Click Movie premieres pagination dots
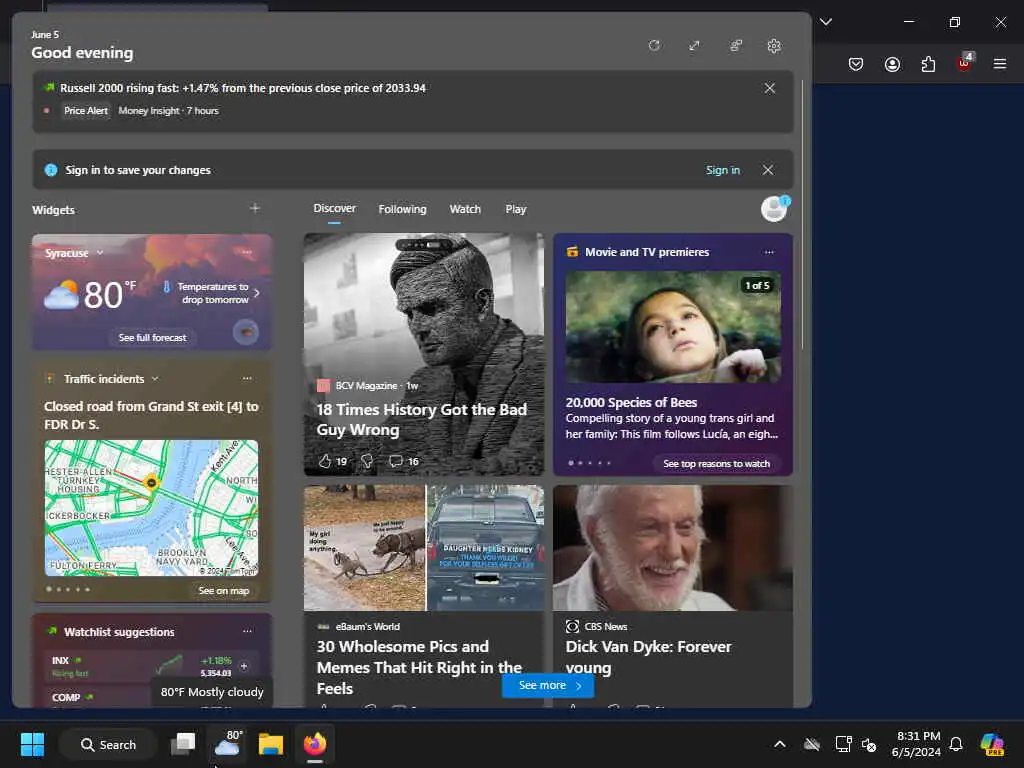 pyautogui.click(x=590, y=463)
